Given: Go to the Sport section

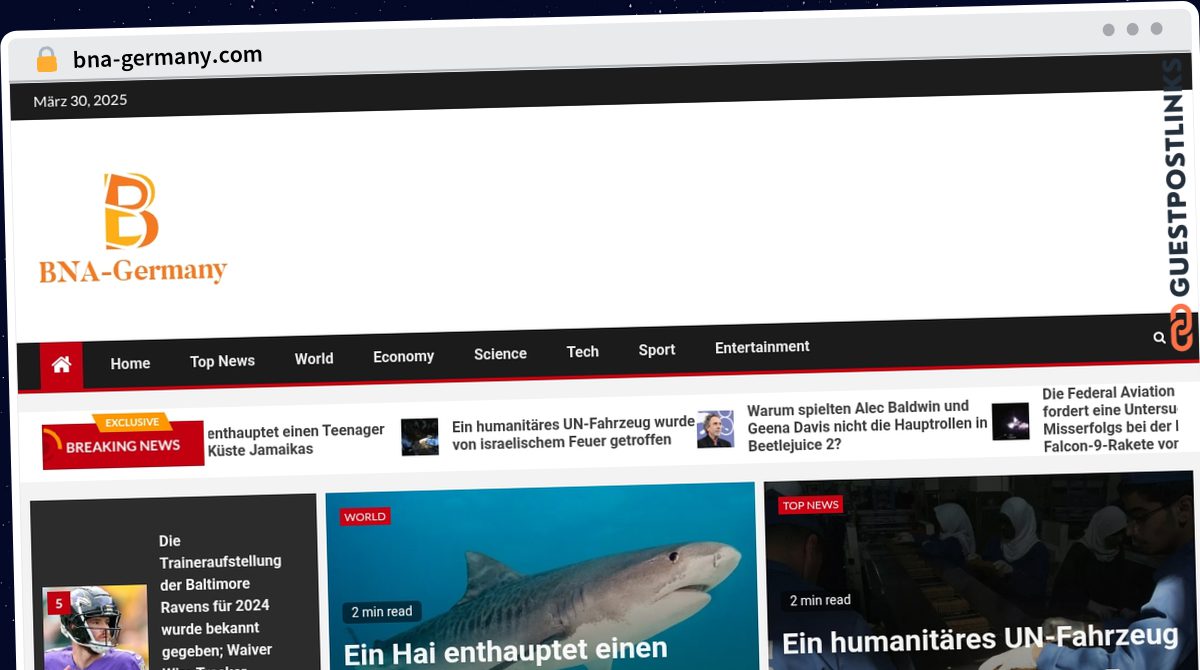Looking at the screenshot, I should pos(656,350).
